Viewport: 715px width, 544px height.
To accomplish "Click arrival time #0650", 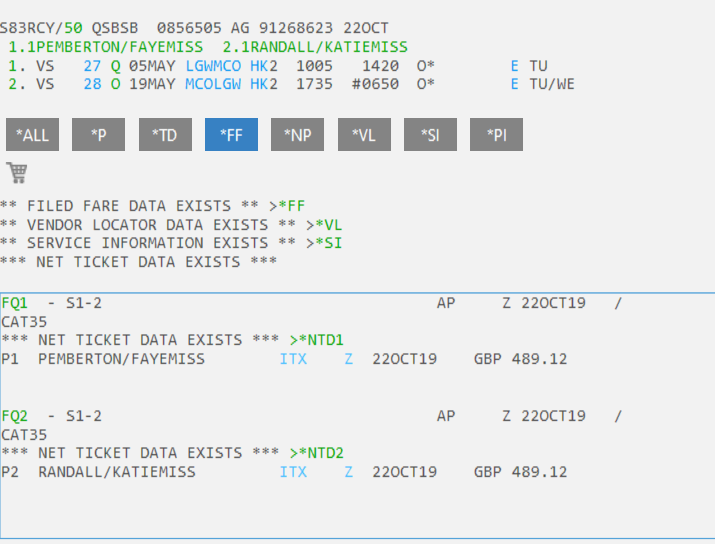I will pos(376,84).
